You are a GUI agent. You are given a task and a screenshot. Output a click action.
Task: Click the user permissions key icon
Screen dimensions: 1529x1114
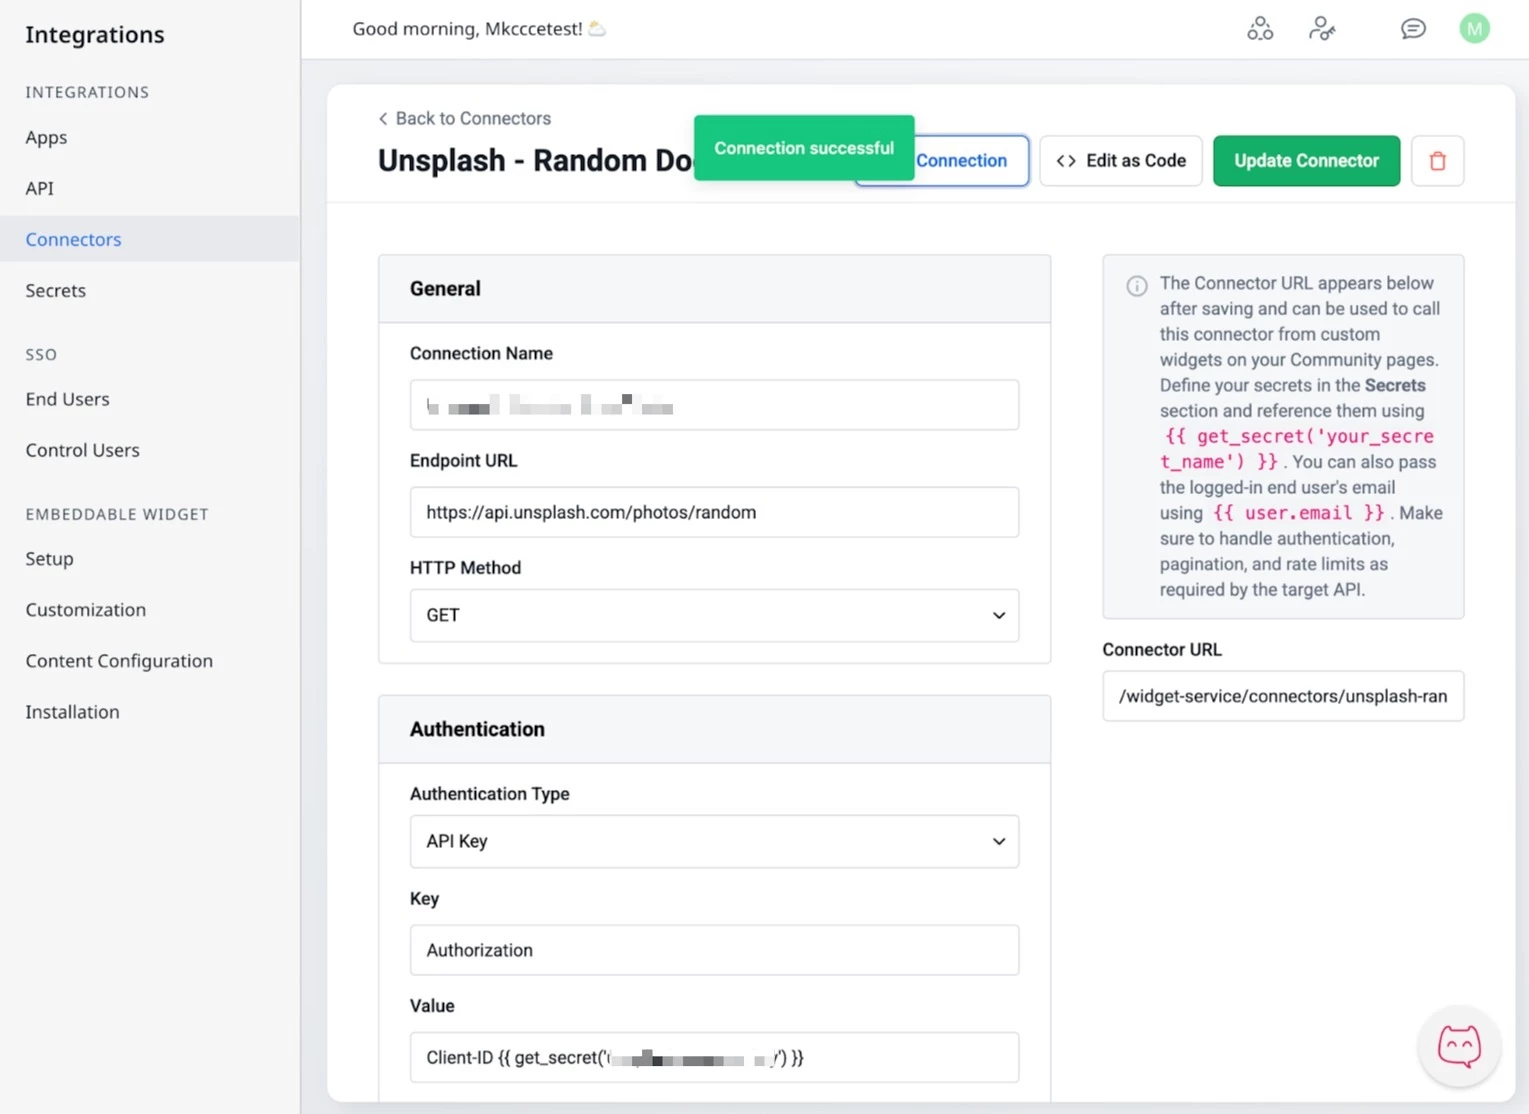1321,28
